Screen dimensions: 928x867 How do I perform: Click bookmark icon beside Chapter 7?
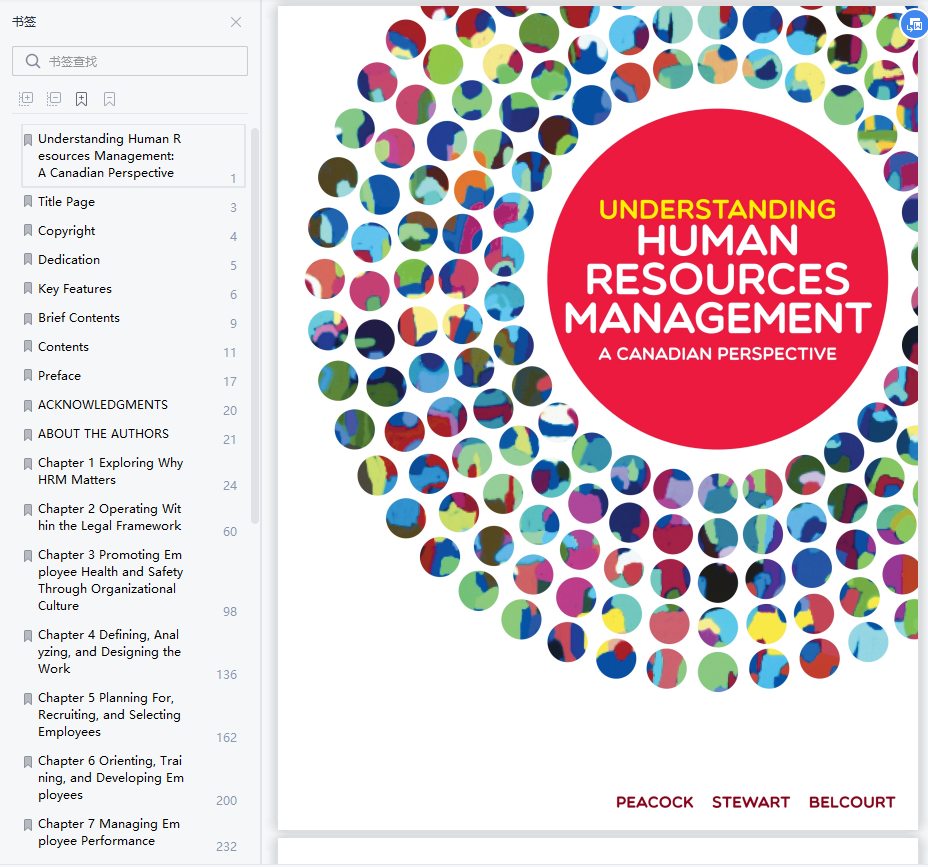point(27,825)
